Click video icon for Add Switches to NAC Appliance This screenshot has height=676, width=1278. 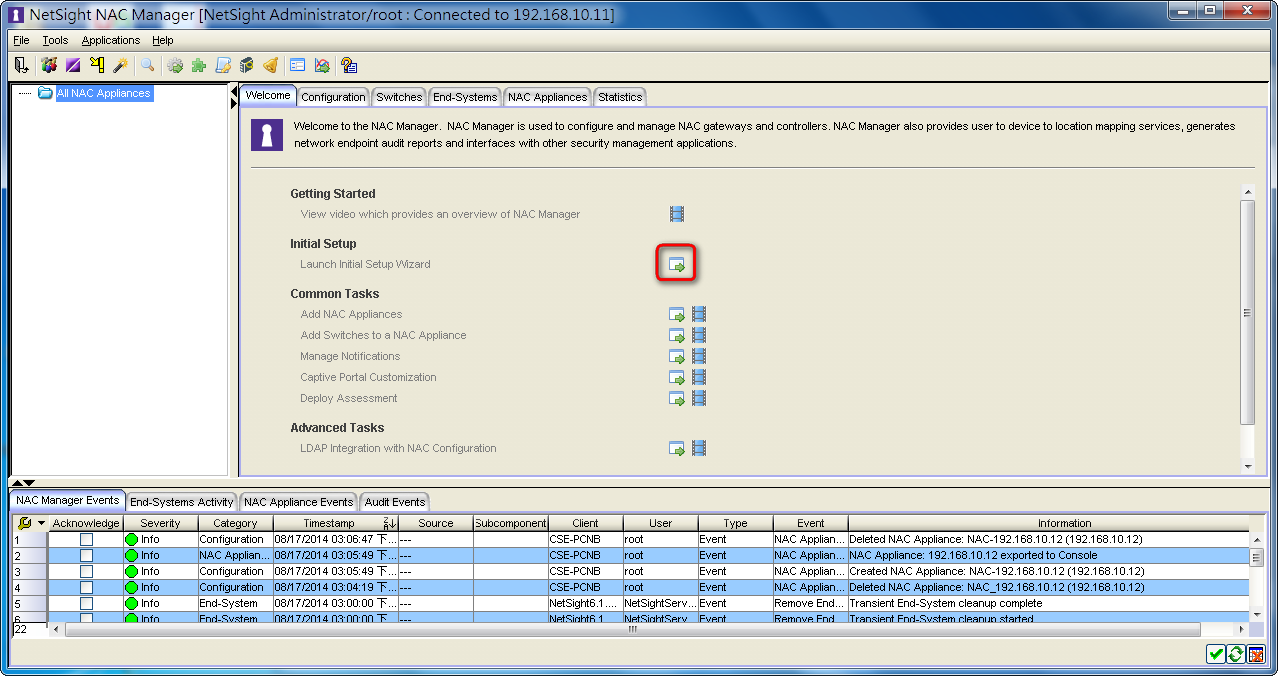tap(699, 335)
